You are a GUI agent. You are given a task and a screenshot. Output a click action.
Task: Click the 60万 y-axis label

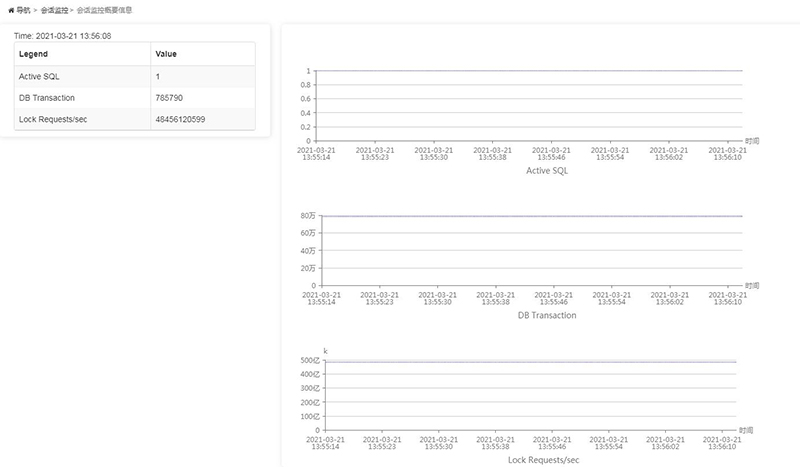click(308, 233)
